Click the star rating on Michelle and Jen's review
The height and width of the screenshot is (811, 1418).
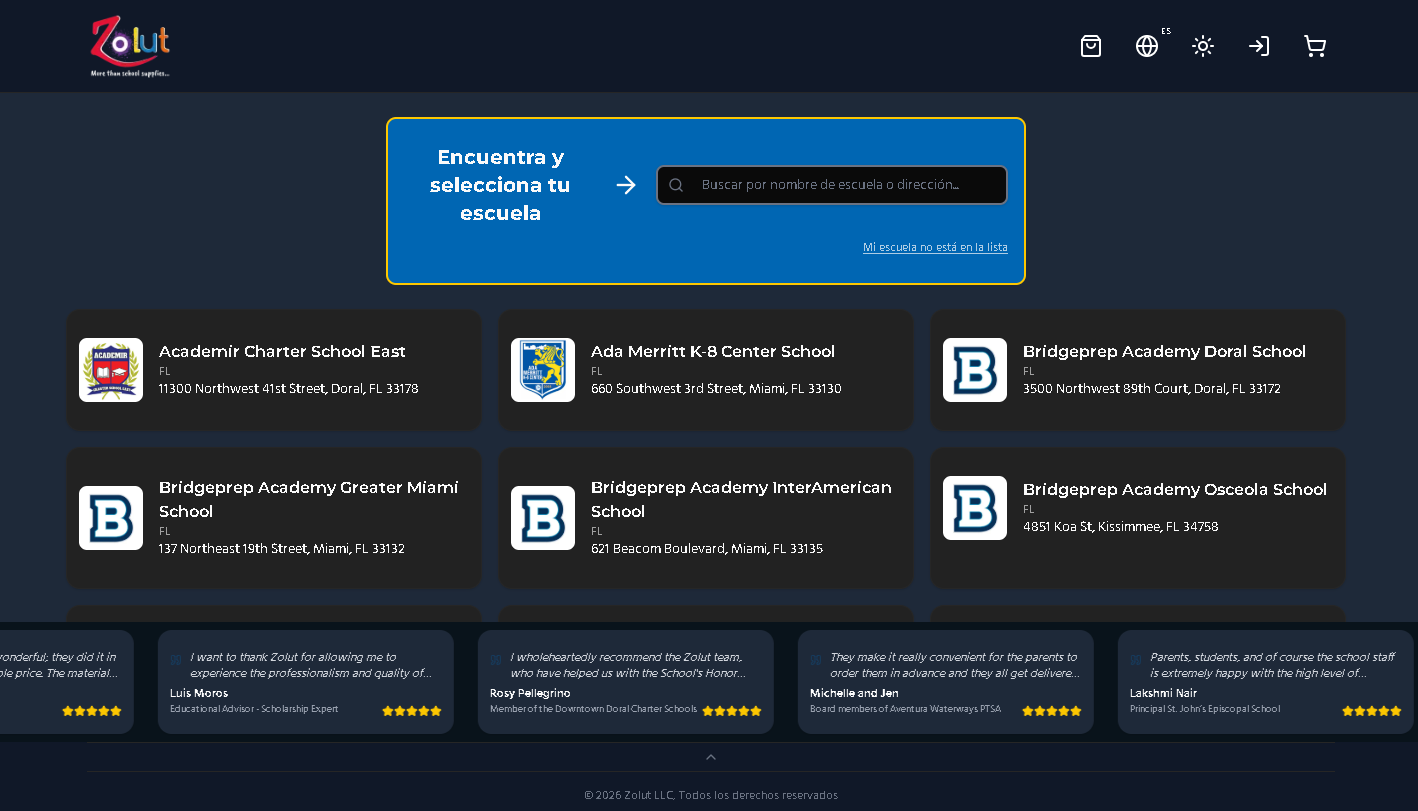coord(1052,711)
